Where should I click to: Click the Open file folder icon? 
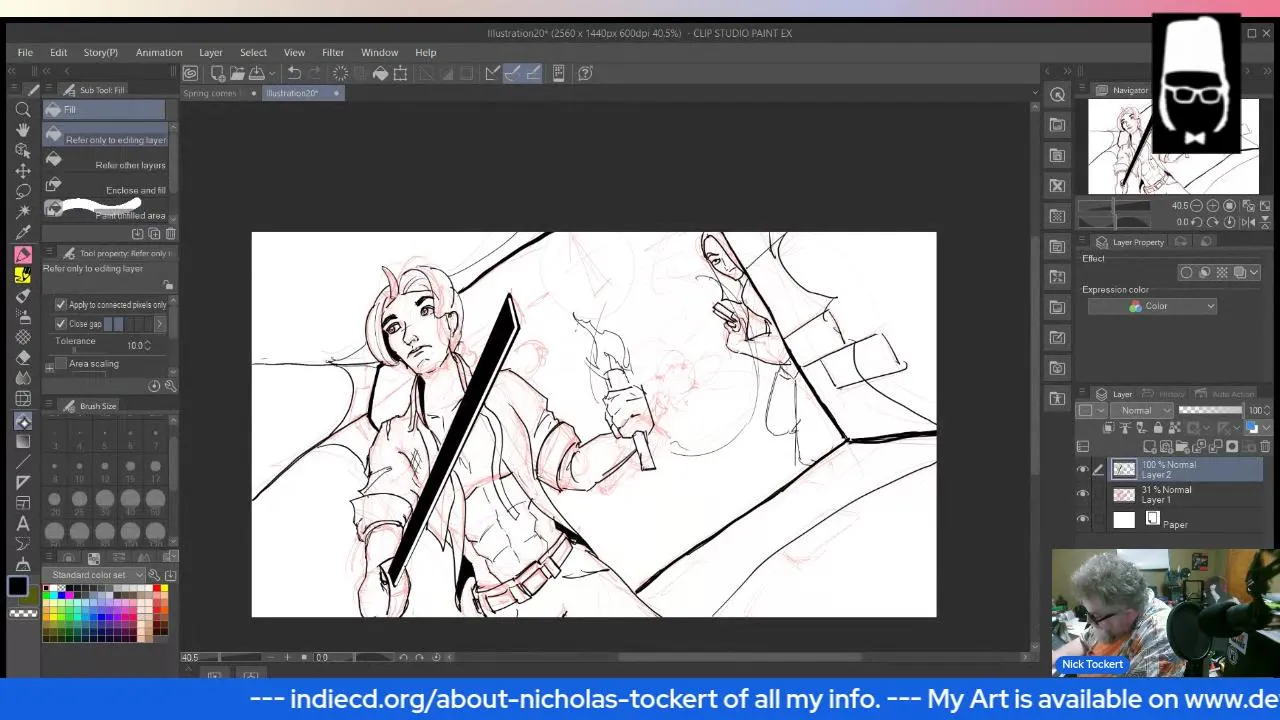tap(237, 73)
